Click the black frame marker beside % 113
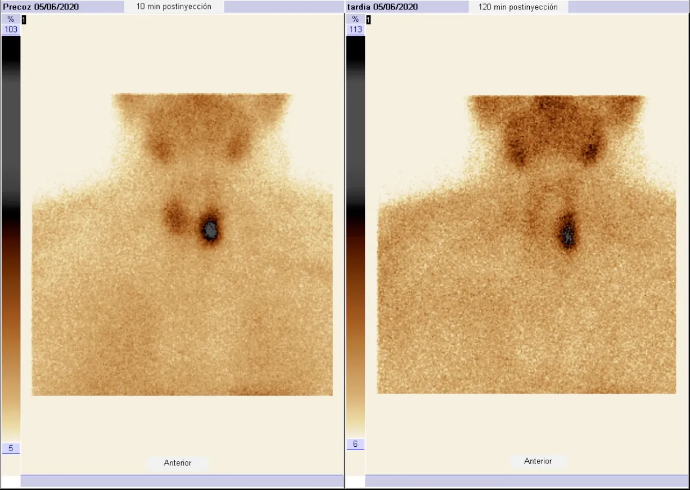690x490 pixels. (x=368, y=19)
